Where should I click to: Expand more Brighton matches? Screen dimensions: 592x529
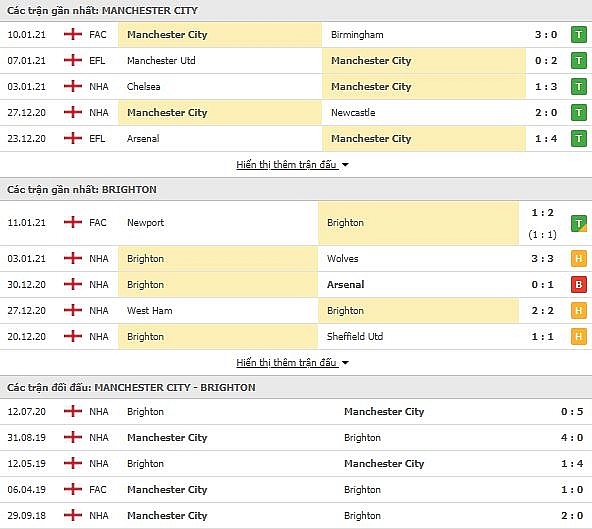pyautogui.click(x=286, y=363)
